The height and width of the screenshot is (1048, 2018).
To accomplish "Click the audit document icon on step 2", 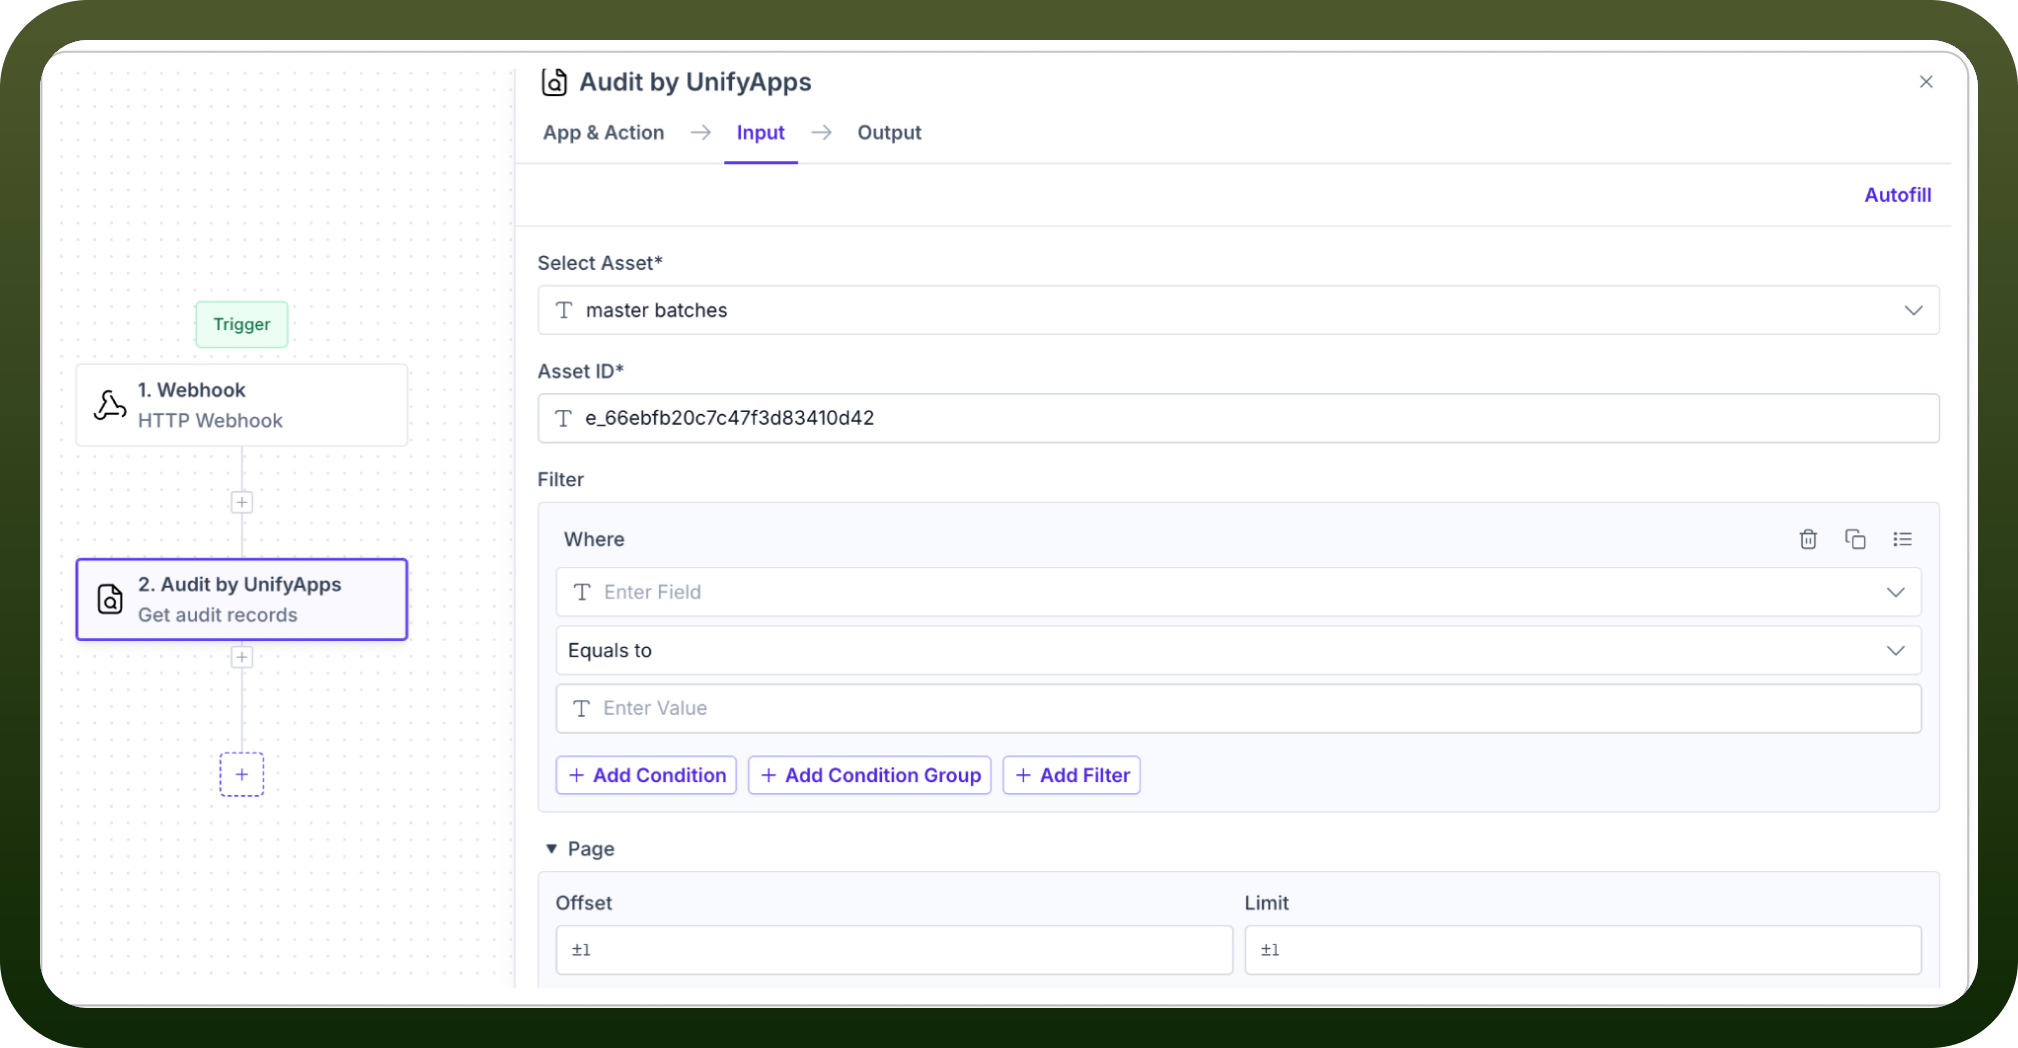I will click(110, 599).
